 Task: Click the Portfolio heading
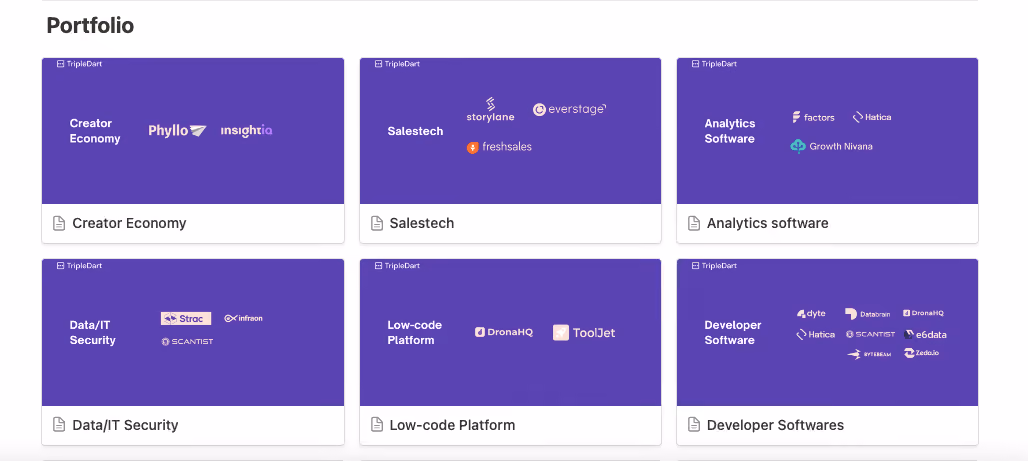click(x=90, y=26)
